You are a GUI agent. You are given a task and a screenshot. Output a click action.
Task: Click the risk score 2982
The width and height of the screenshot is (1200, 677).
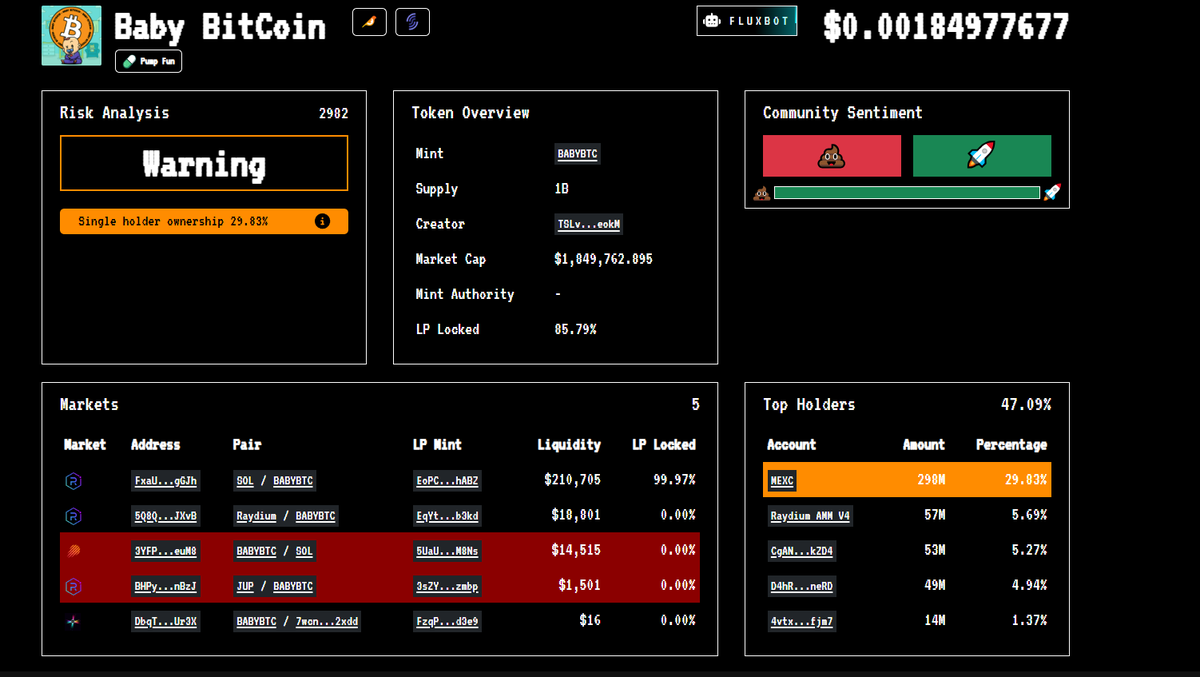pyautogui.click(x=333, y=113)
